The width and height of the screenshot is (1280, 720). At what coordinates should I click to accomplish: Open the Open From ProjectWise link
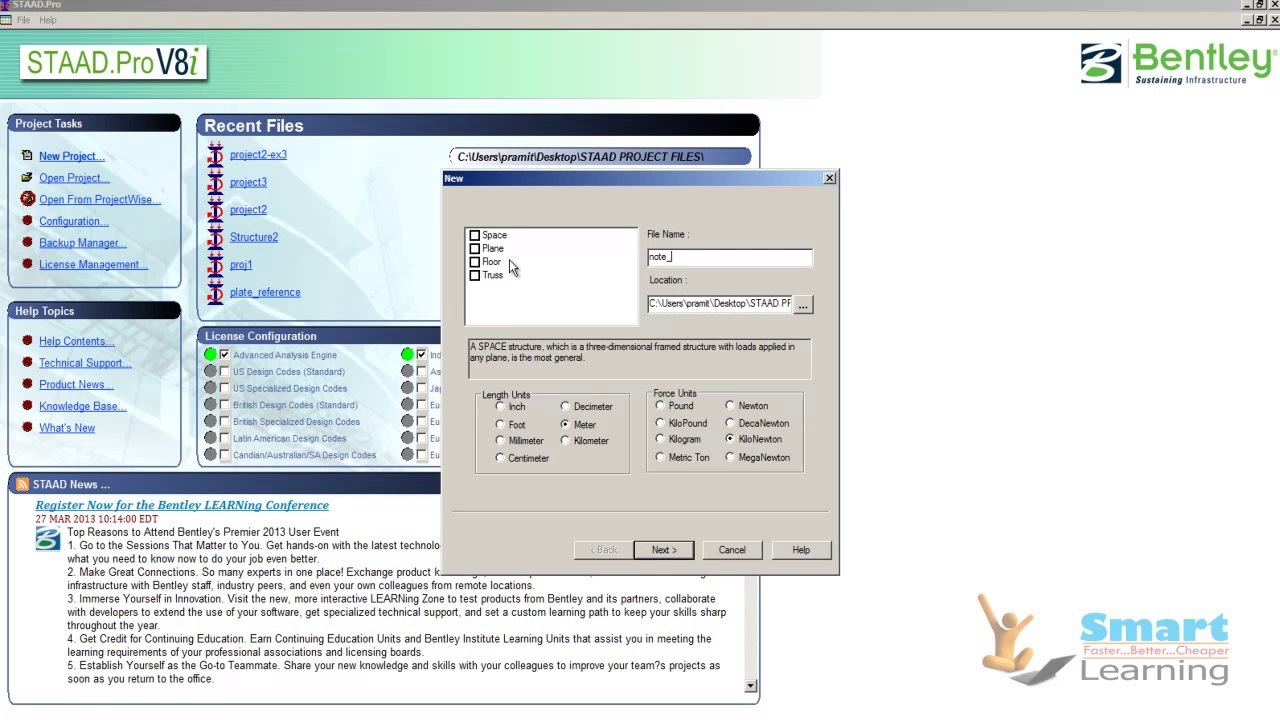[100, 200]
